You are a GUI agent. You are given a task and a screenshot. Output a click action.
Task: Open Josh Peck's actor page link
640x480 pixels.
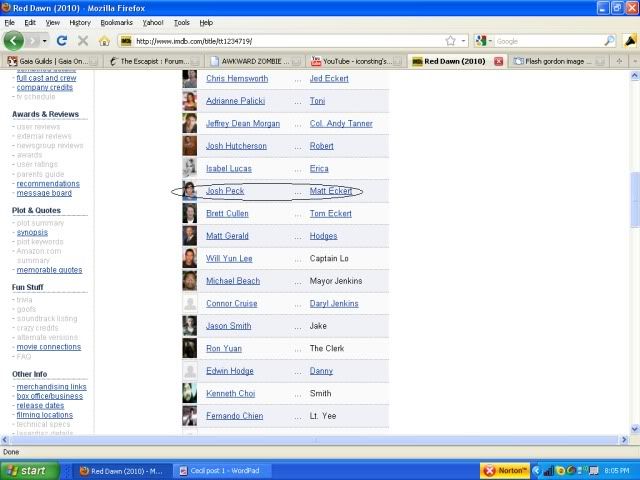click(x=224, y=191)
